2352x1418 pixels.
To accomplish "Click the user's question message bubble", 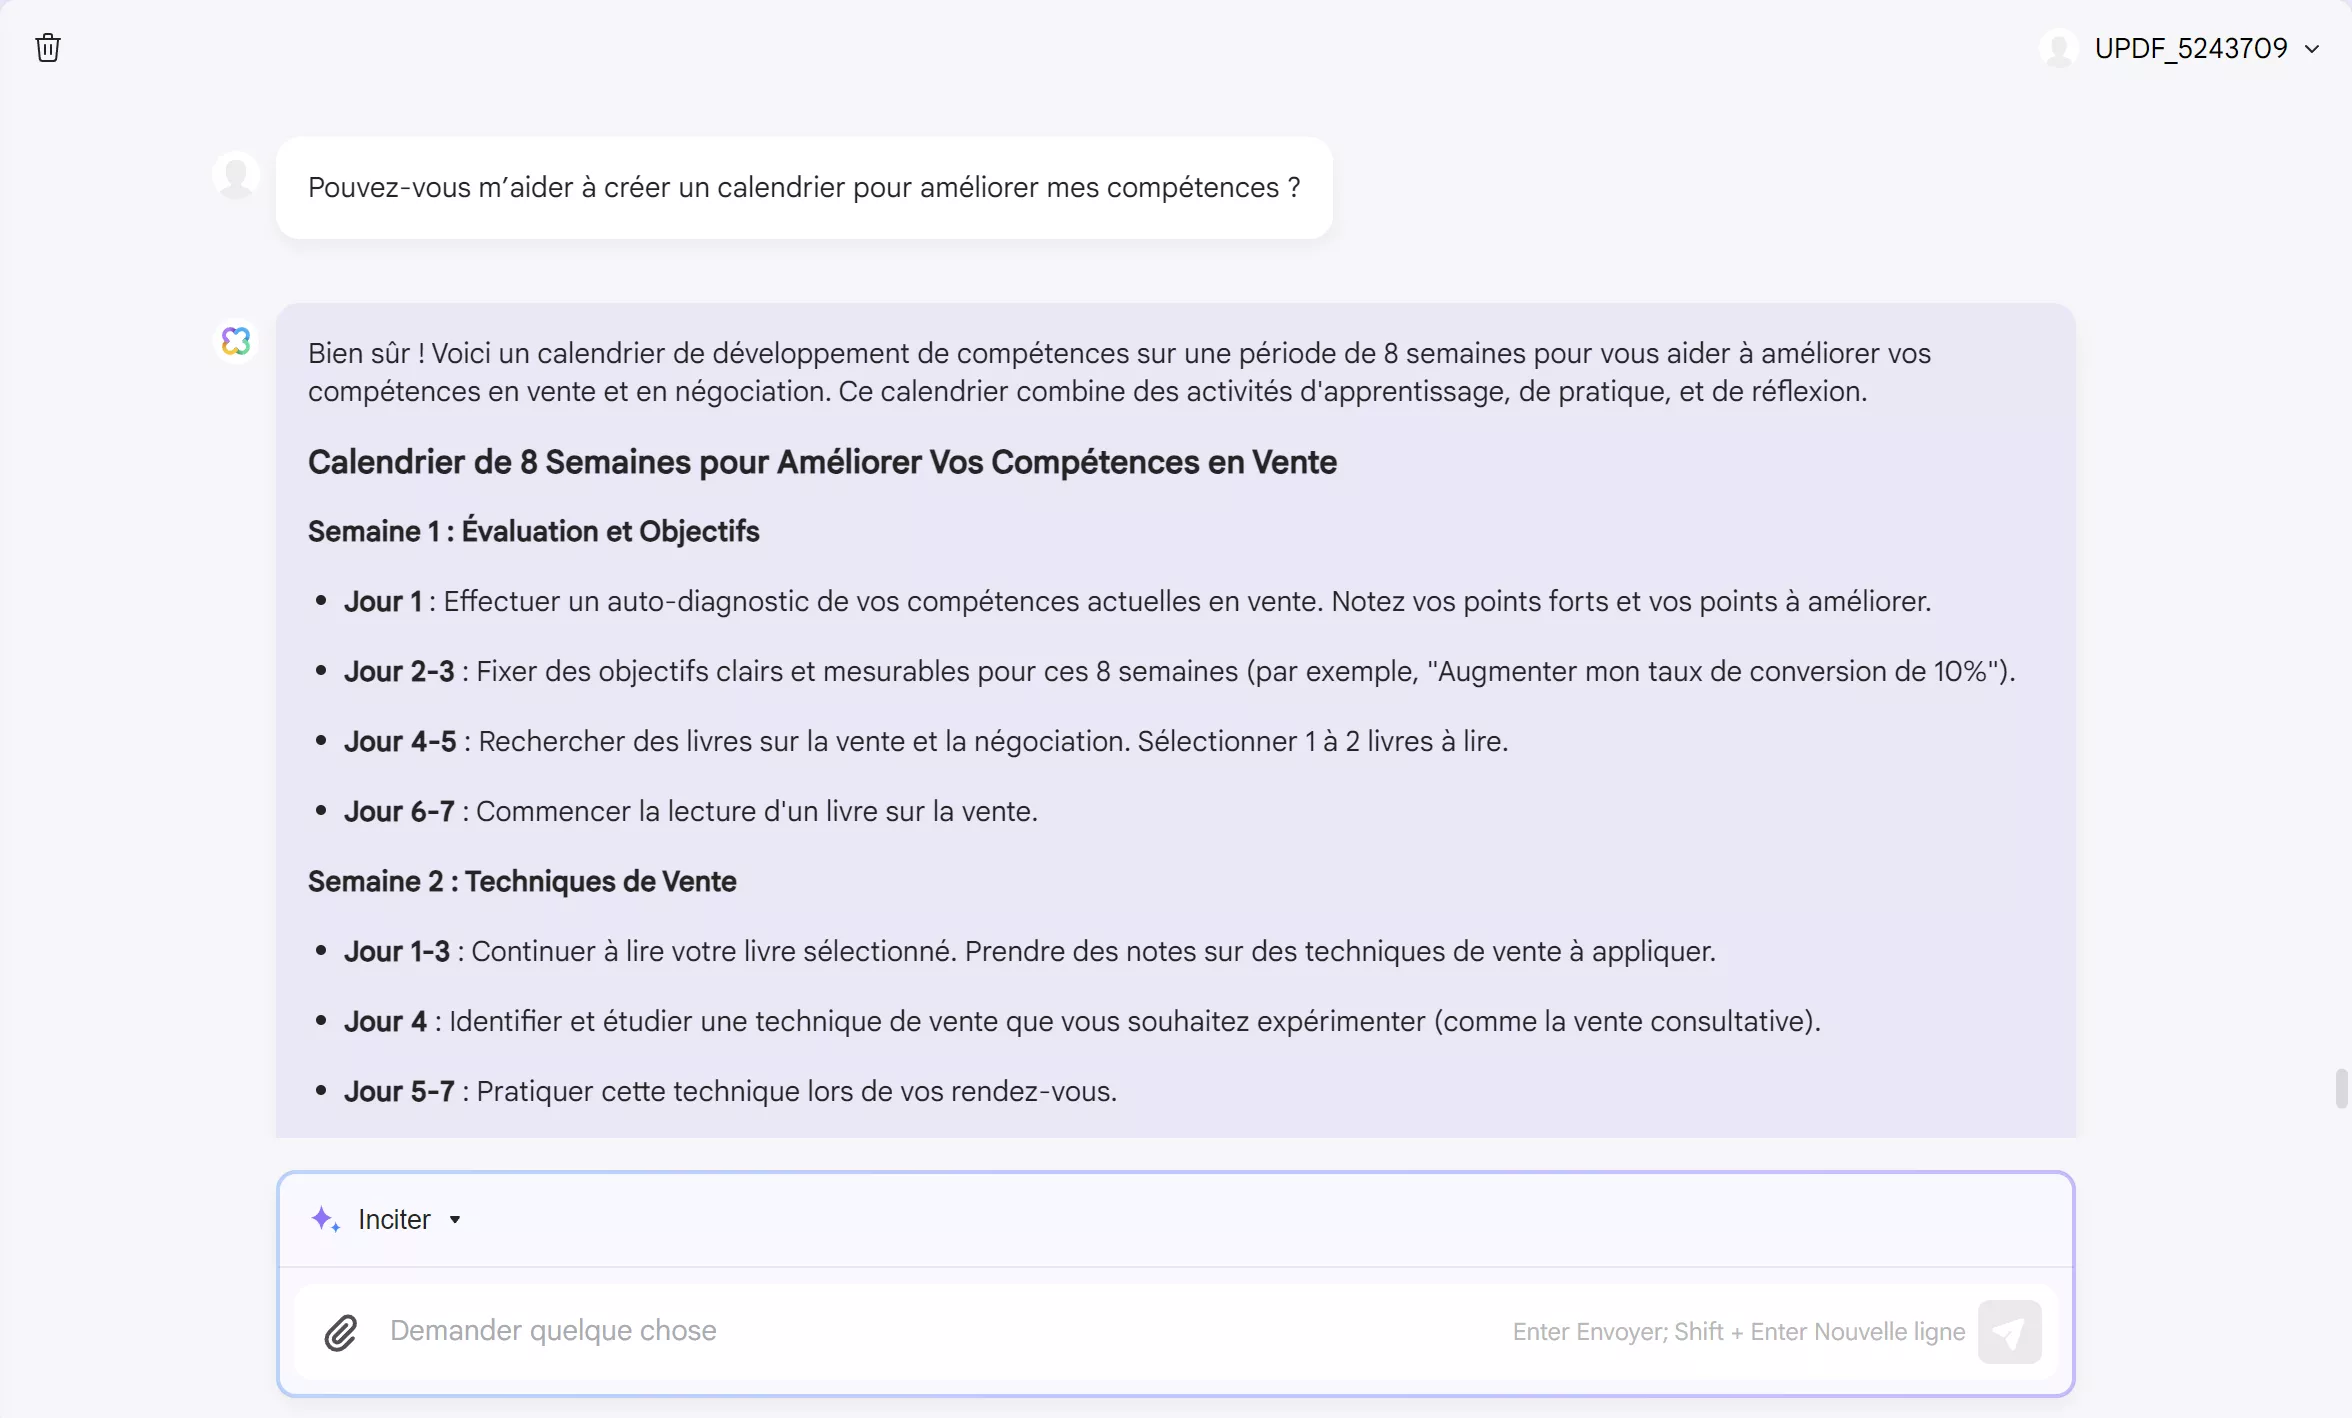I will pyautogui.click(x=803, y=188).
